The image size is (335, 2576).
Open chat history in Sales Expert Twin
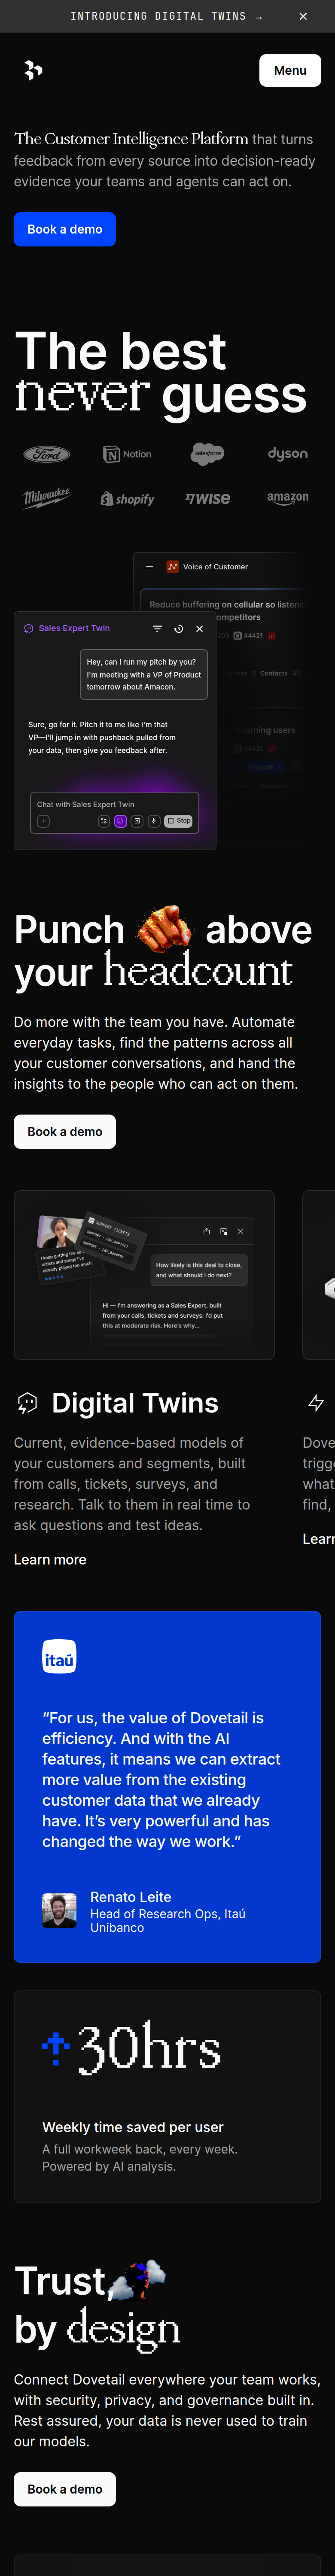point(179,629)
